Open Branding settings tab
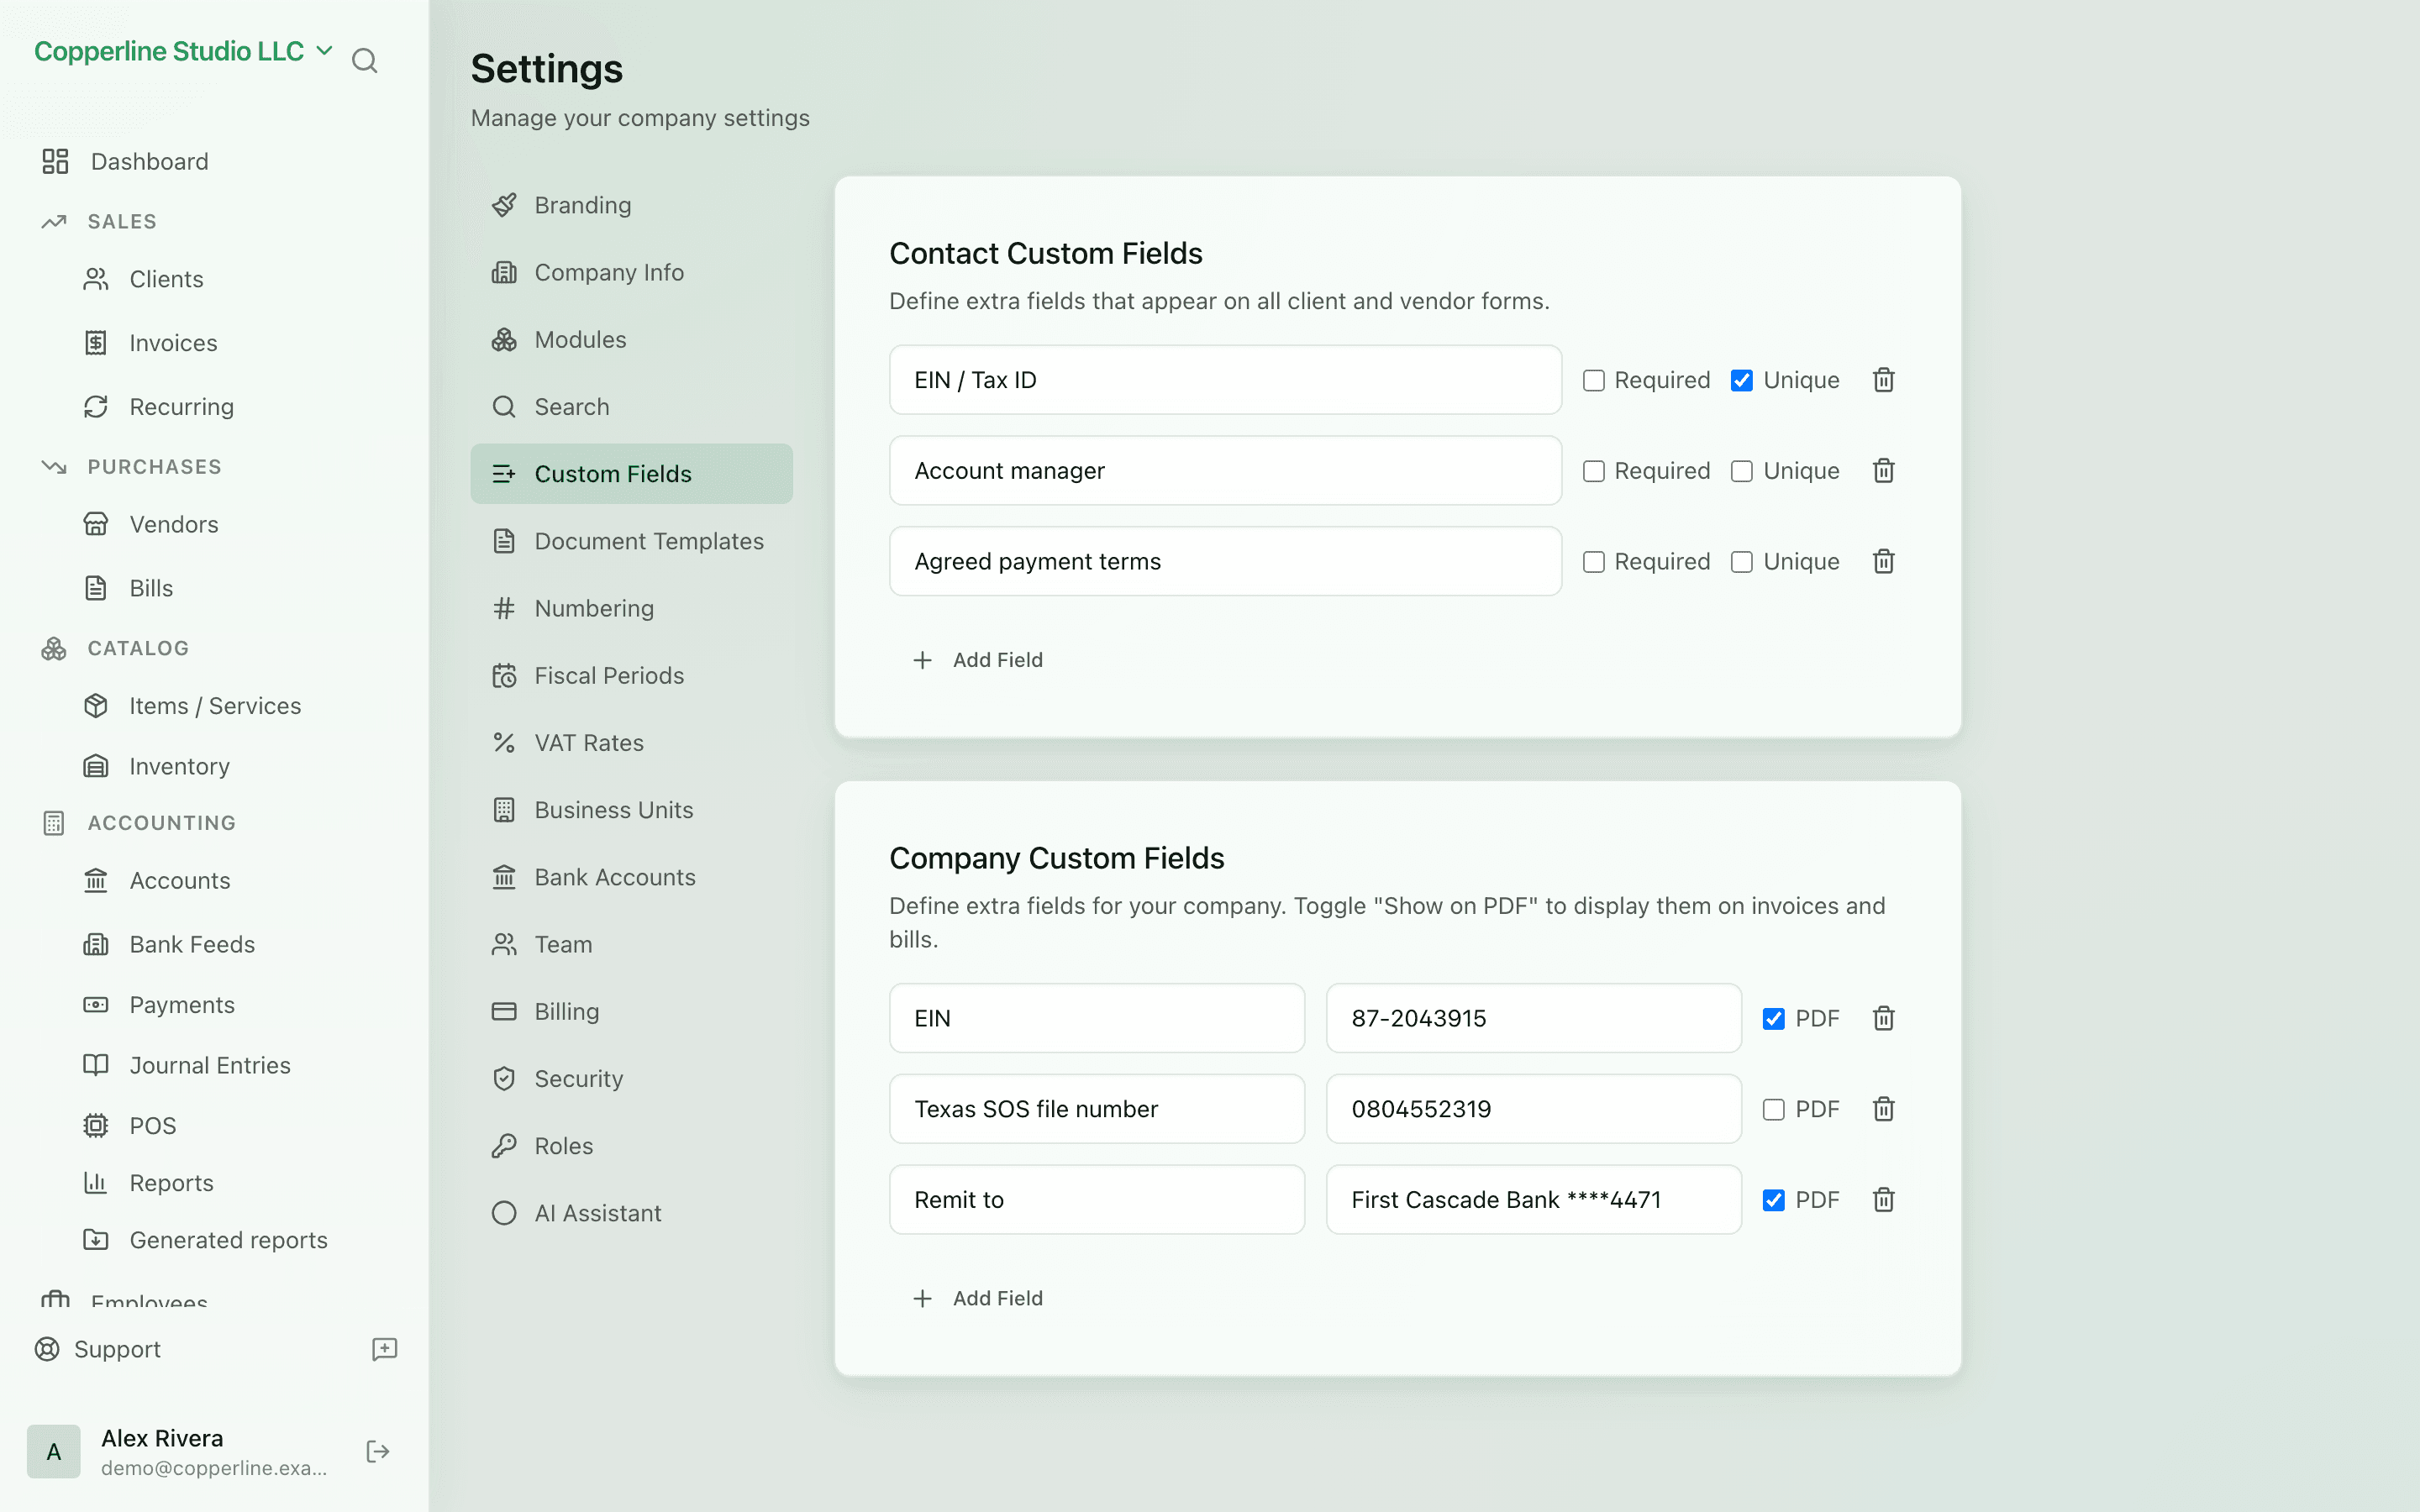This screenshot has width=2420, height=1512. [x=631, y=205]
